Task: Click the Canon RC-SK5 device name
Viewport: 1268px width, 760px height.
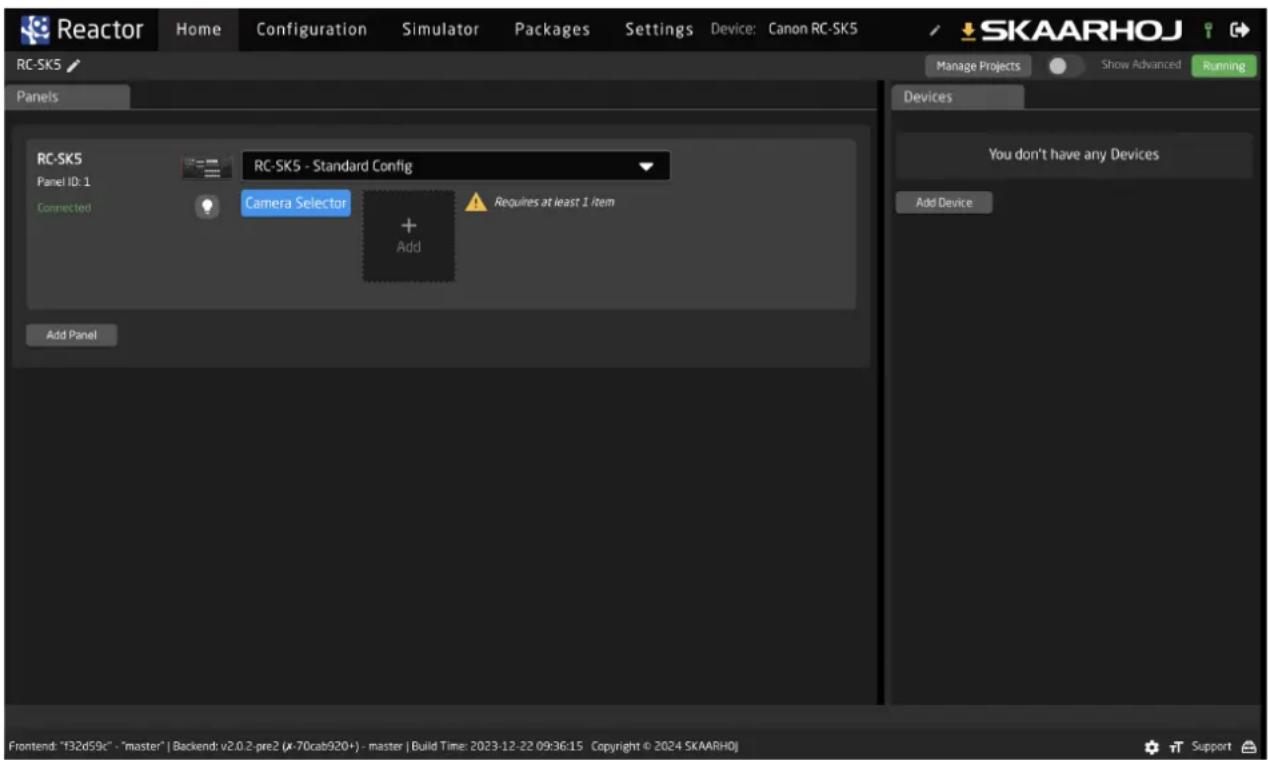Action: tap(813, 29)
